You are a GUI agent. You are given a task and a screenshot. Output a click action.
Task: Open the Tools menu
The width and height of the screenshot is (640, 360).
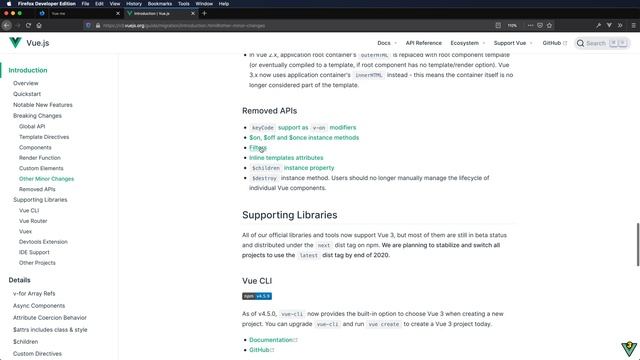click(184, 4)
